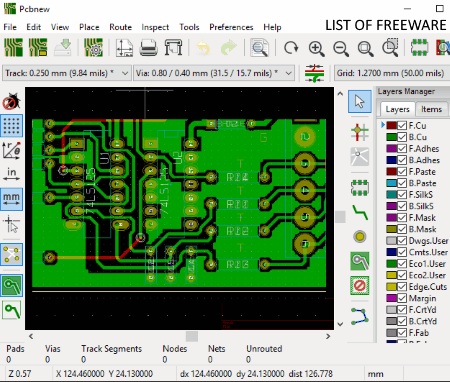
Task: Click the Print board icon
Action: coord(148,48)
